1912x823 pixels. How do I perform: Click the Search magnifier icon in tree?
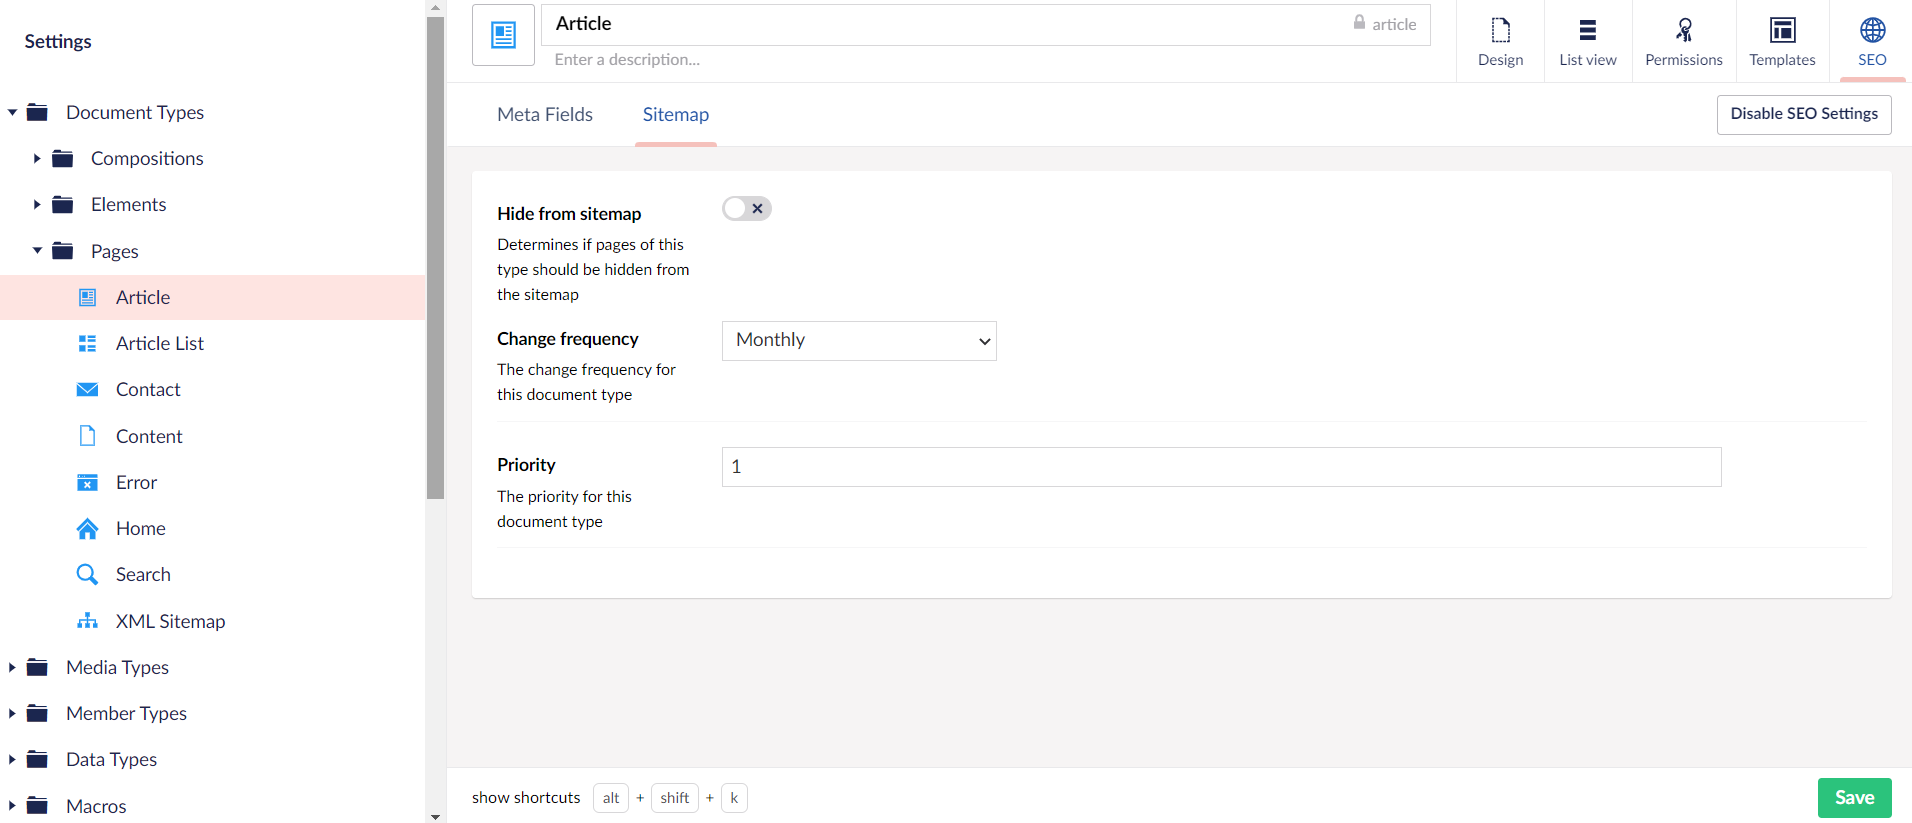(88, 574)
